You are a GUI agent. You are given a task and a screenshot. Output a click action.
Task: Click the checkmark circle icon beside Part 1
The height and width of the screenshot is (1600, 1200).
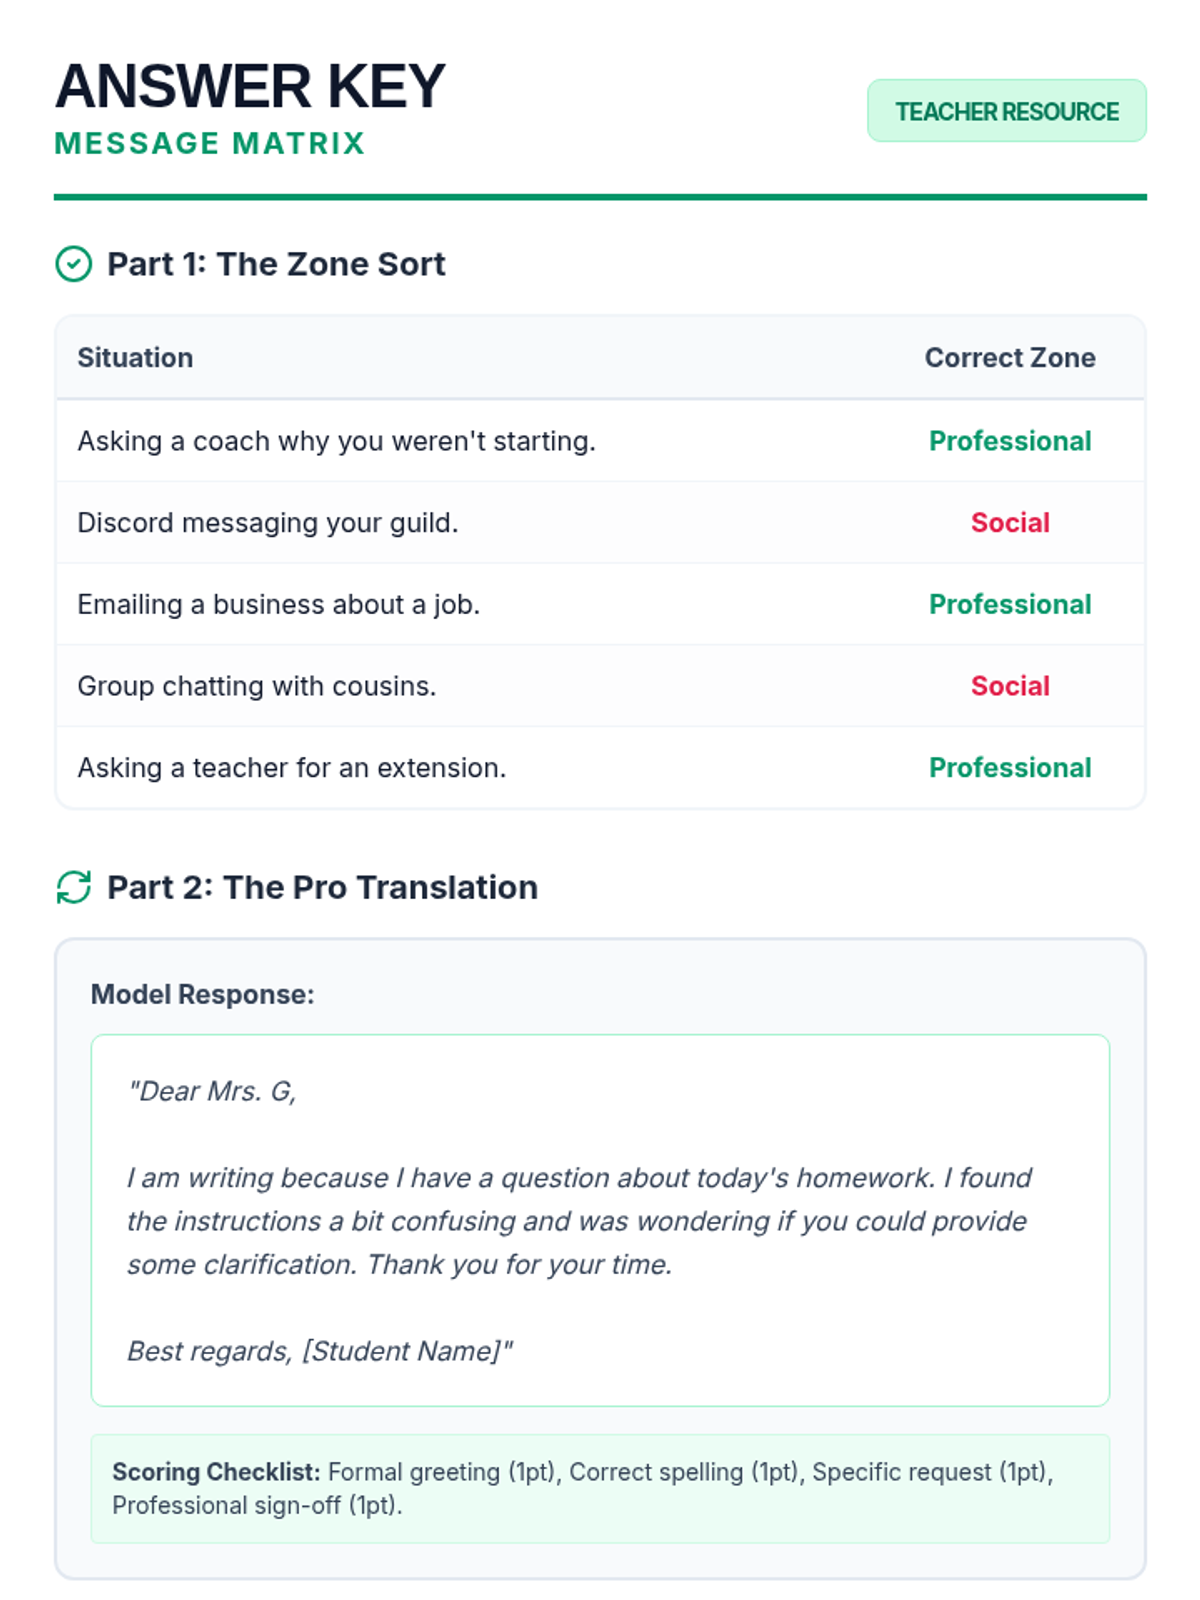tap(73, 264)
